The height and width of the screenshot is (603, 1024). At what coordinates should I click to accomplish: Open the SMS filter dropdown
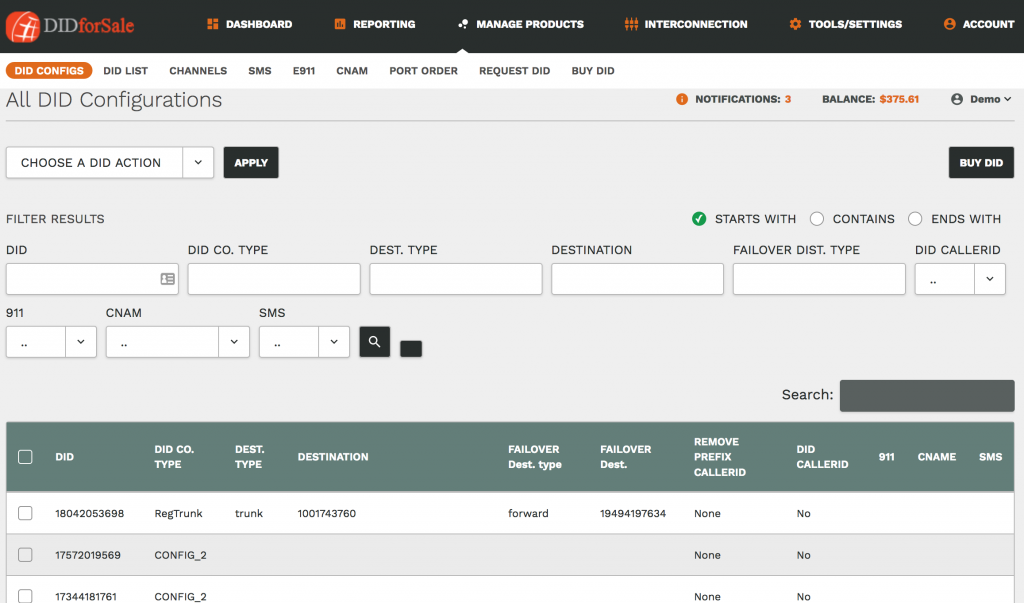coord(304,342)
